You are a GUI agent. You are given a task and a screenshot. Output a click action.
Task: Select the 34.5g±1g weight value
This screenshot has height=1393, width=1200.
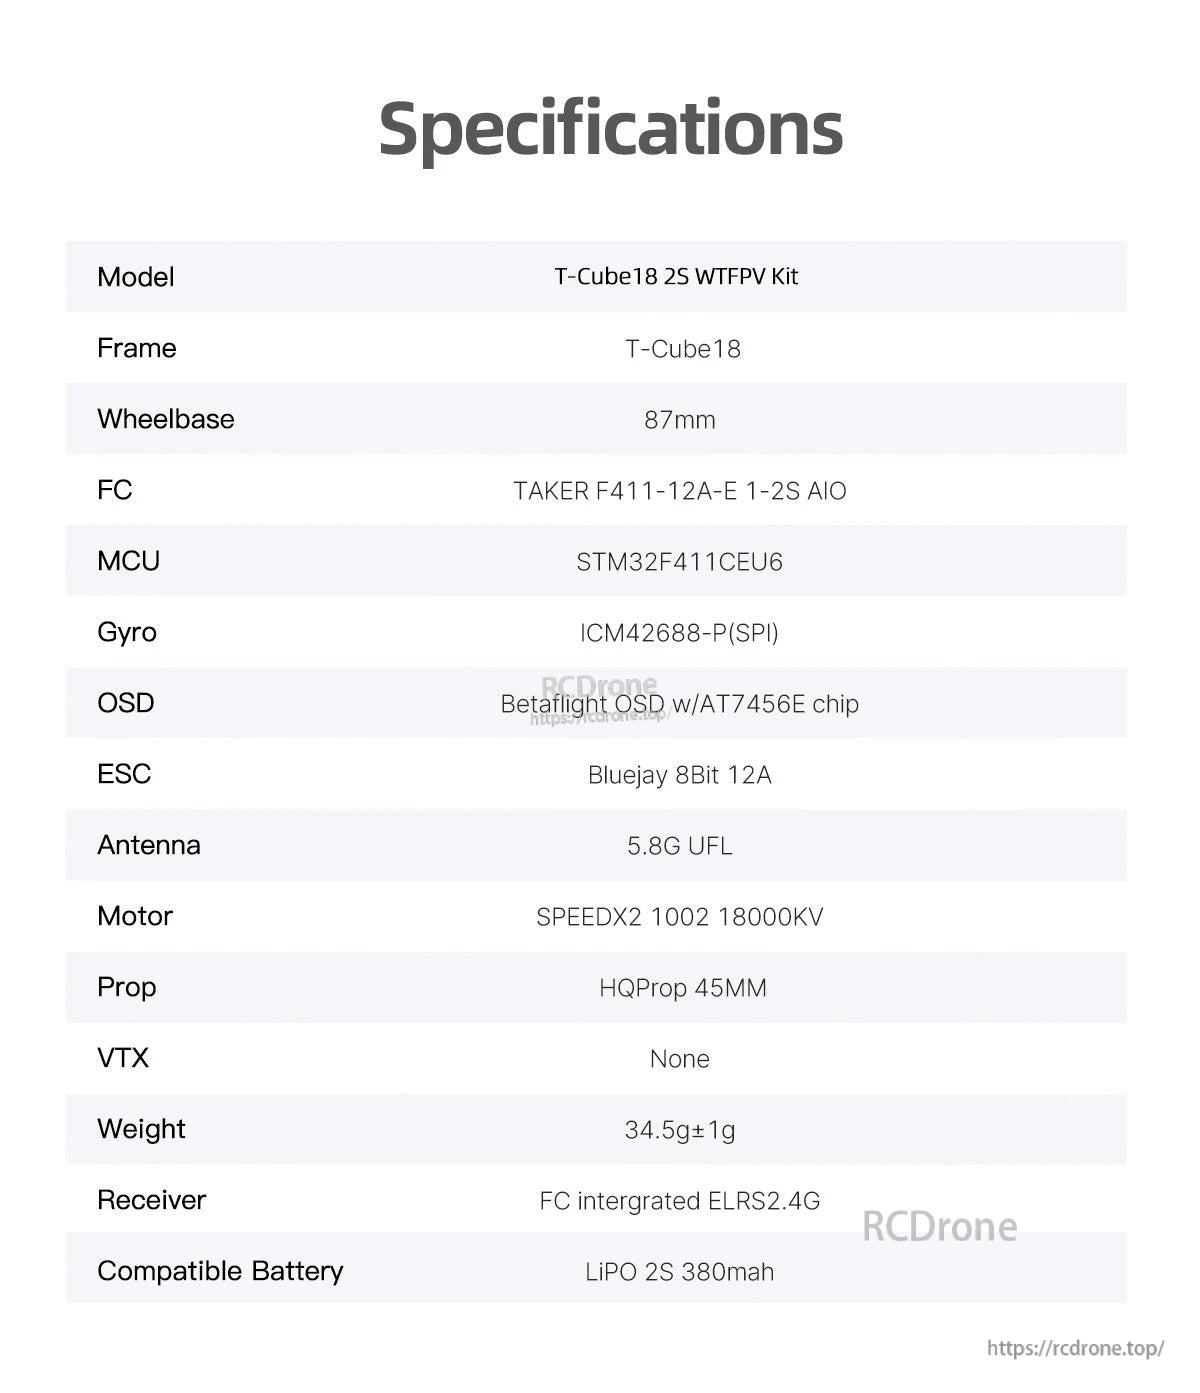679,1130
